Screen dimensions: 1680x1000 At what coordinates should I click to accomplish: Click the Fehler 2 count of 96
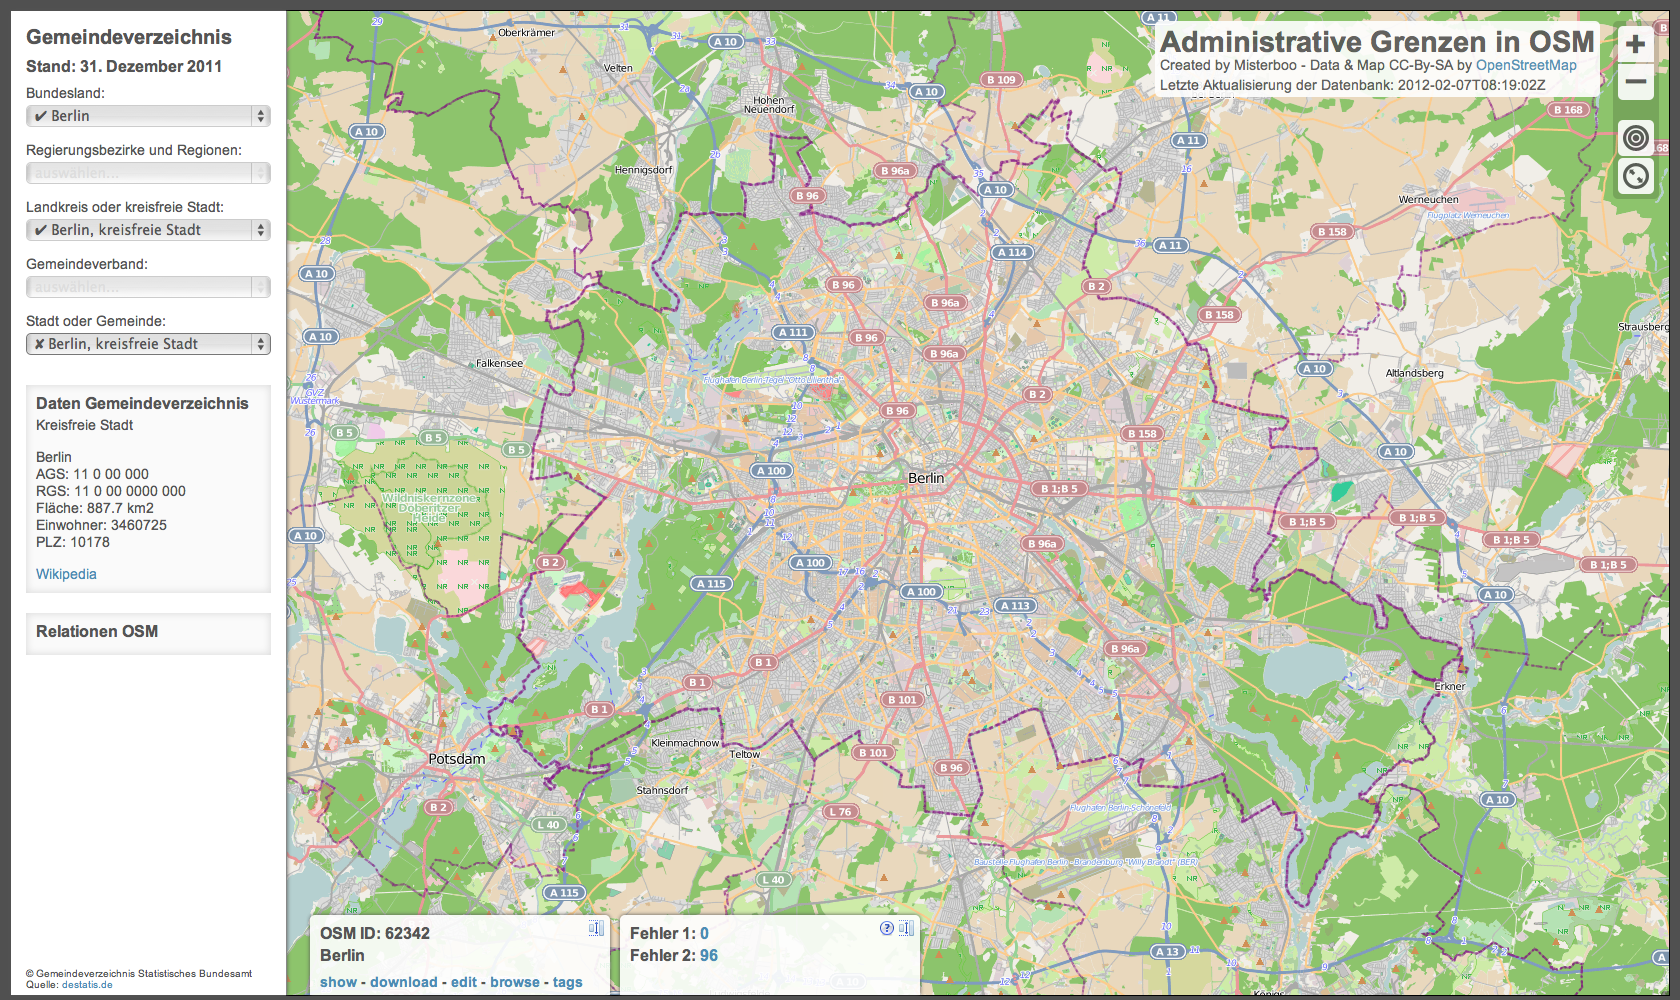[x=709, y=955]
